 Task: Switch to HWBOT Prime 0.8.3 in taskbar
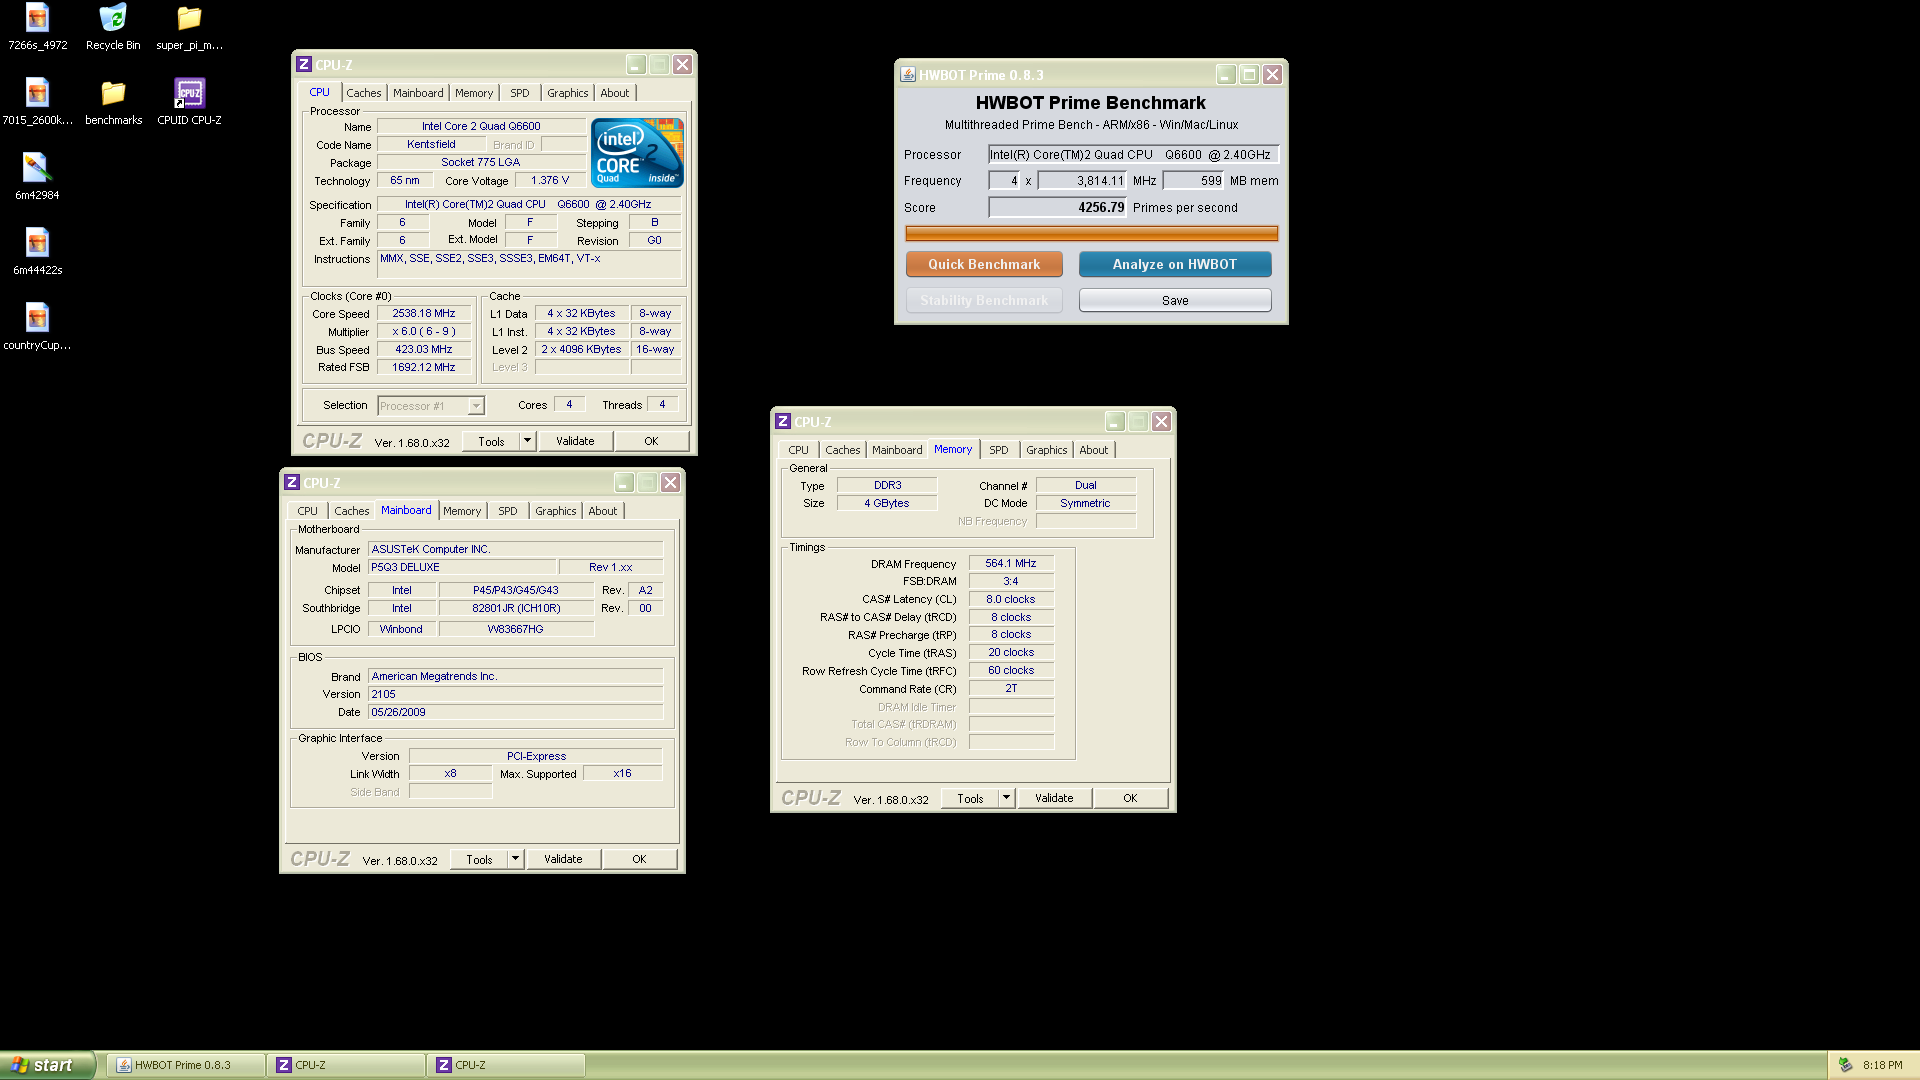tap(186, 1065)
